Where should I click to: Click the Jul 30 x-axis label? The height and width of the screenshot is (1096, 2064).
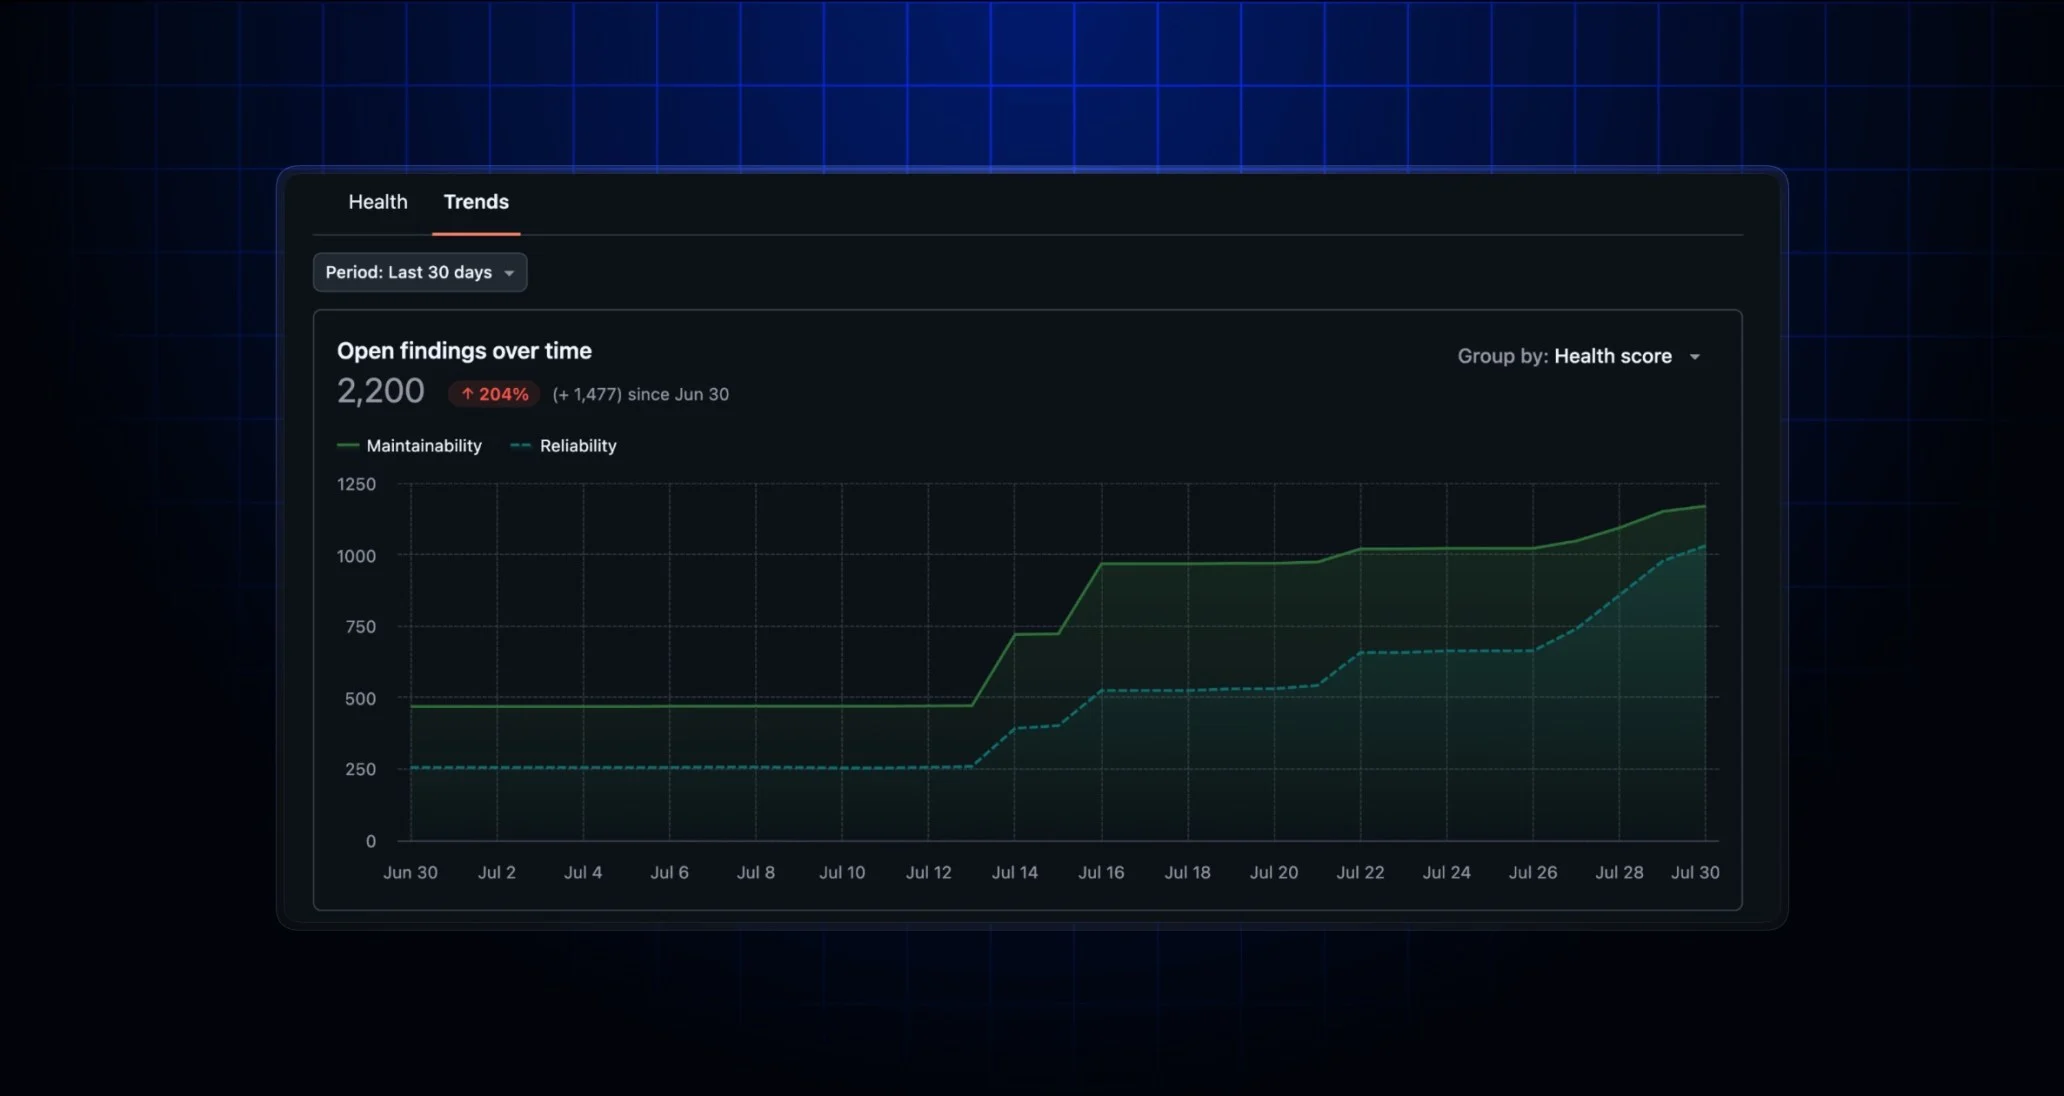pyautogui.click(x=1695, y=872)
